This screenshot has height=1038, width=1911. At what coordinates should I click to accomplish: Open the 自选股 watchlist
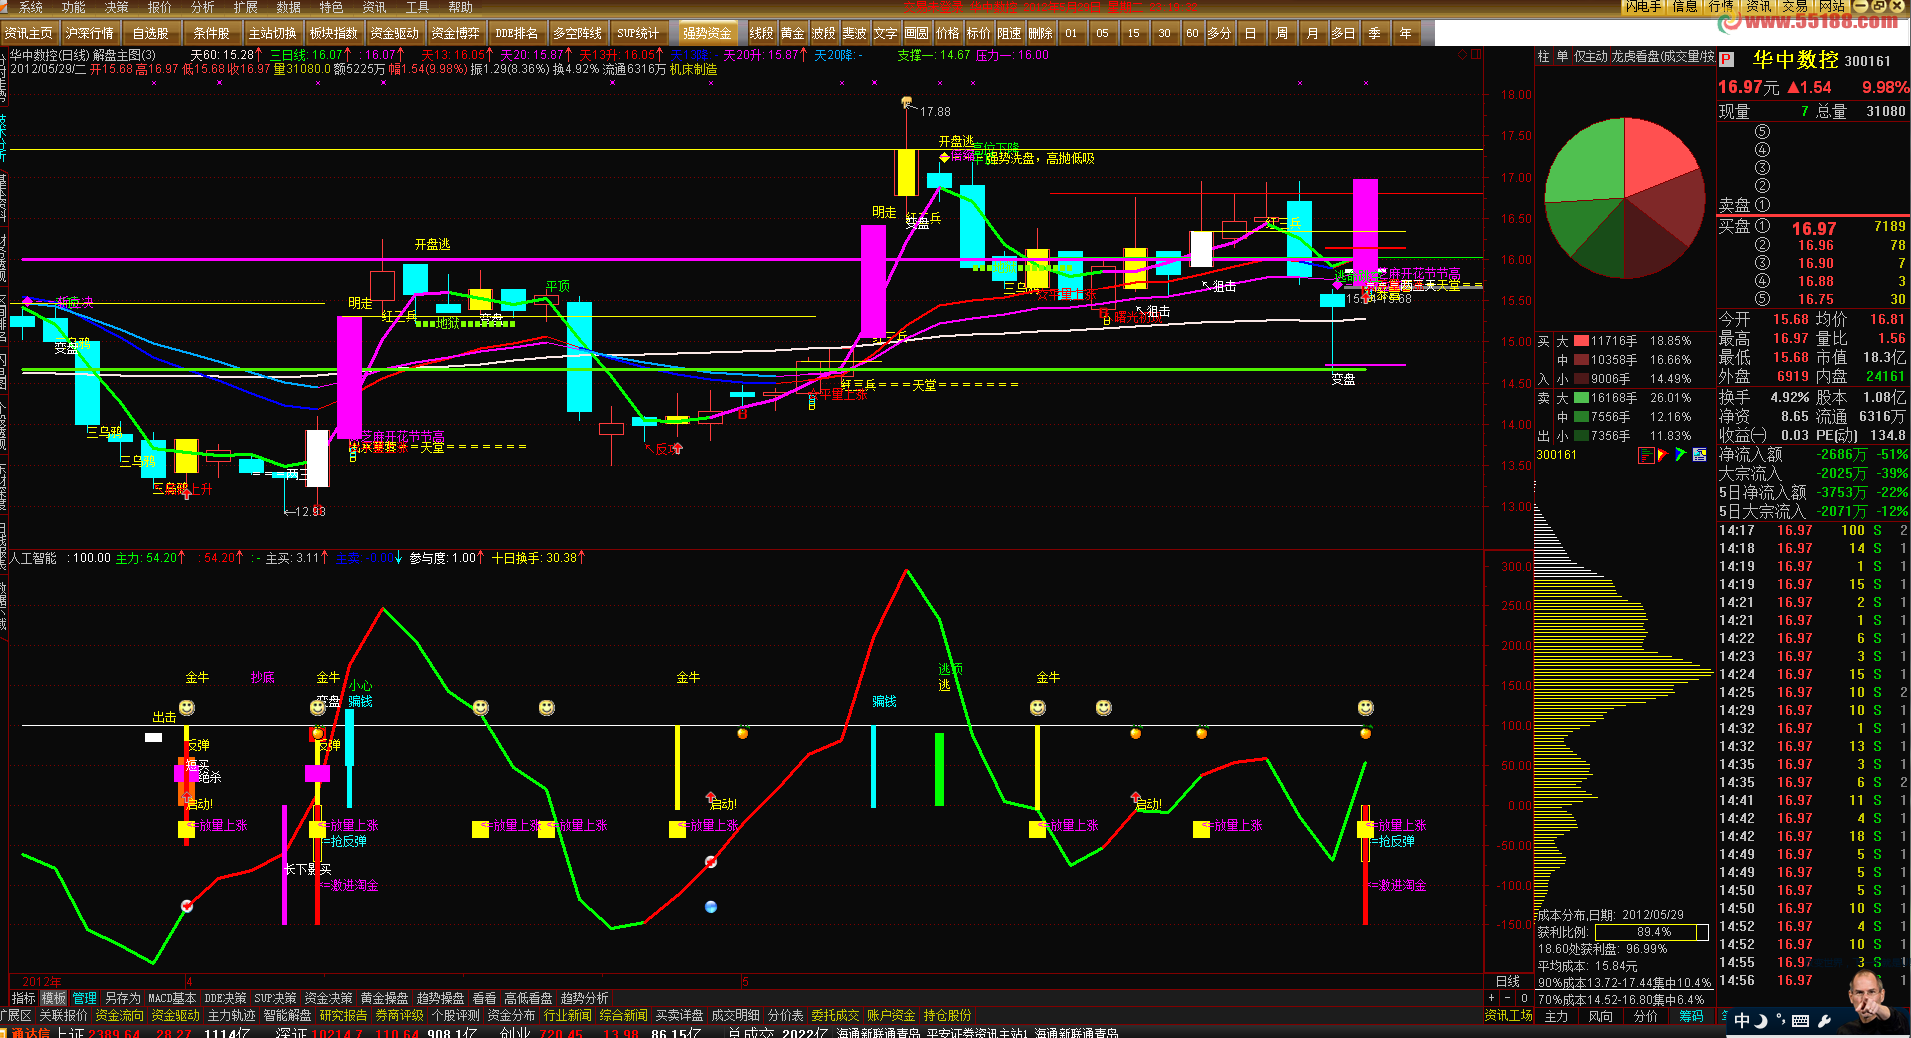(x=151, y=33)
